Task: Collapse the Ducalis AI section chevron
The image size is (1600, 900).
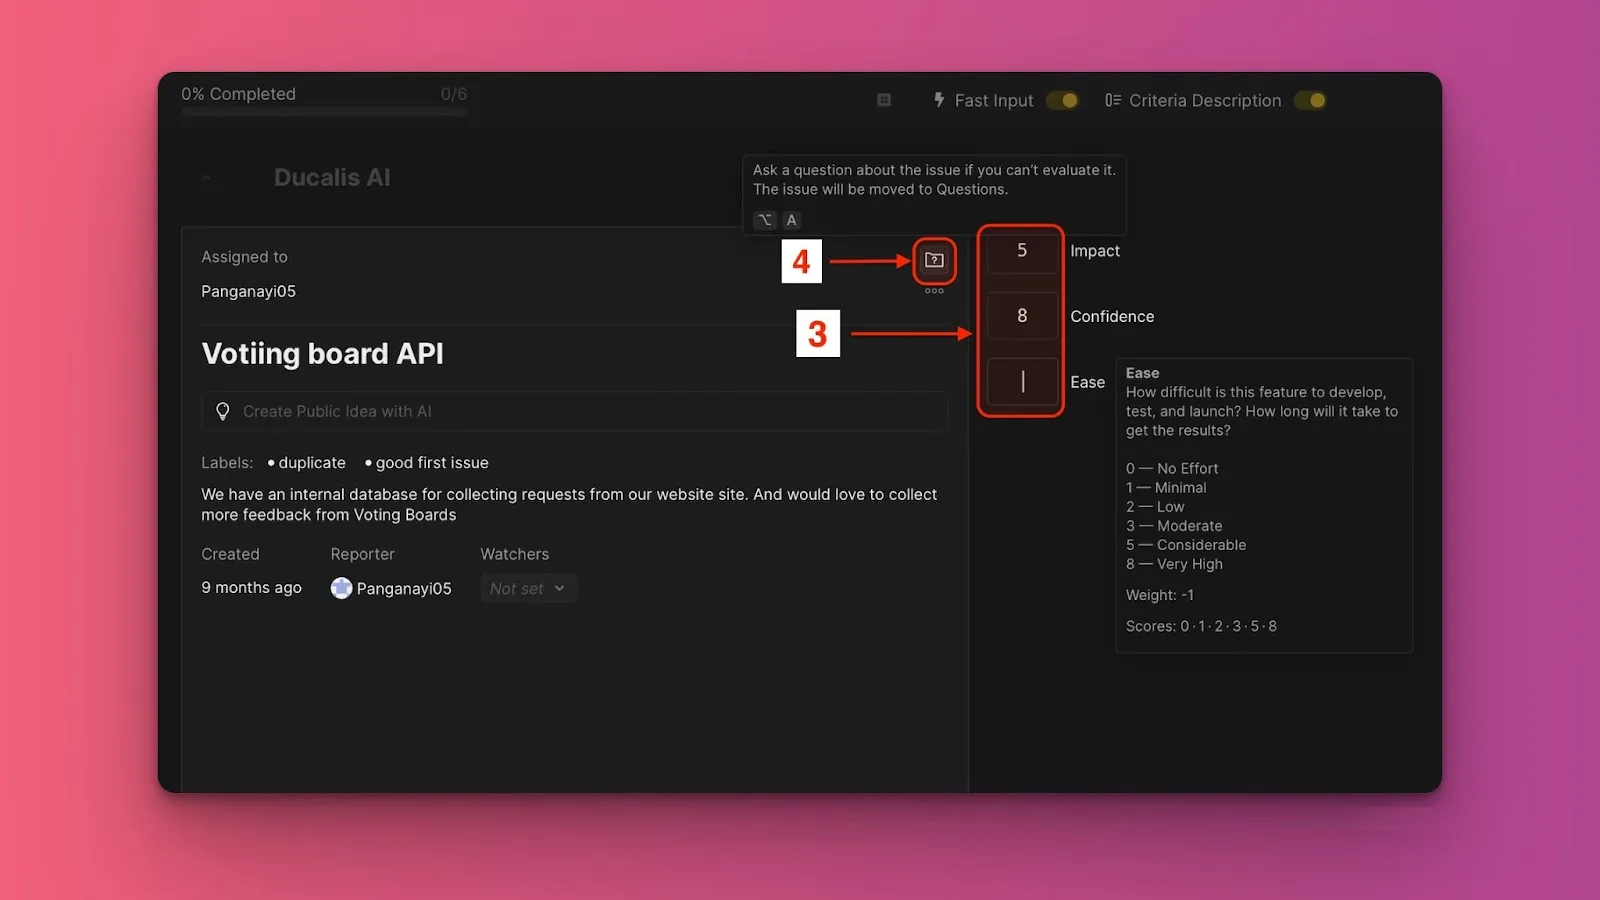Action: (x=207, y=178)
